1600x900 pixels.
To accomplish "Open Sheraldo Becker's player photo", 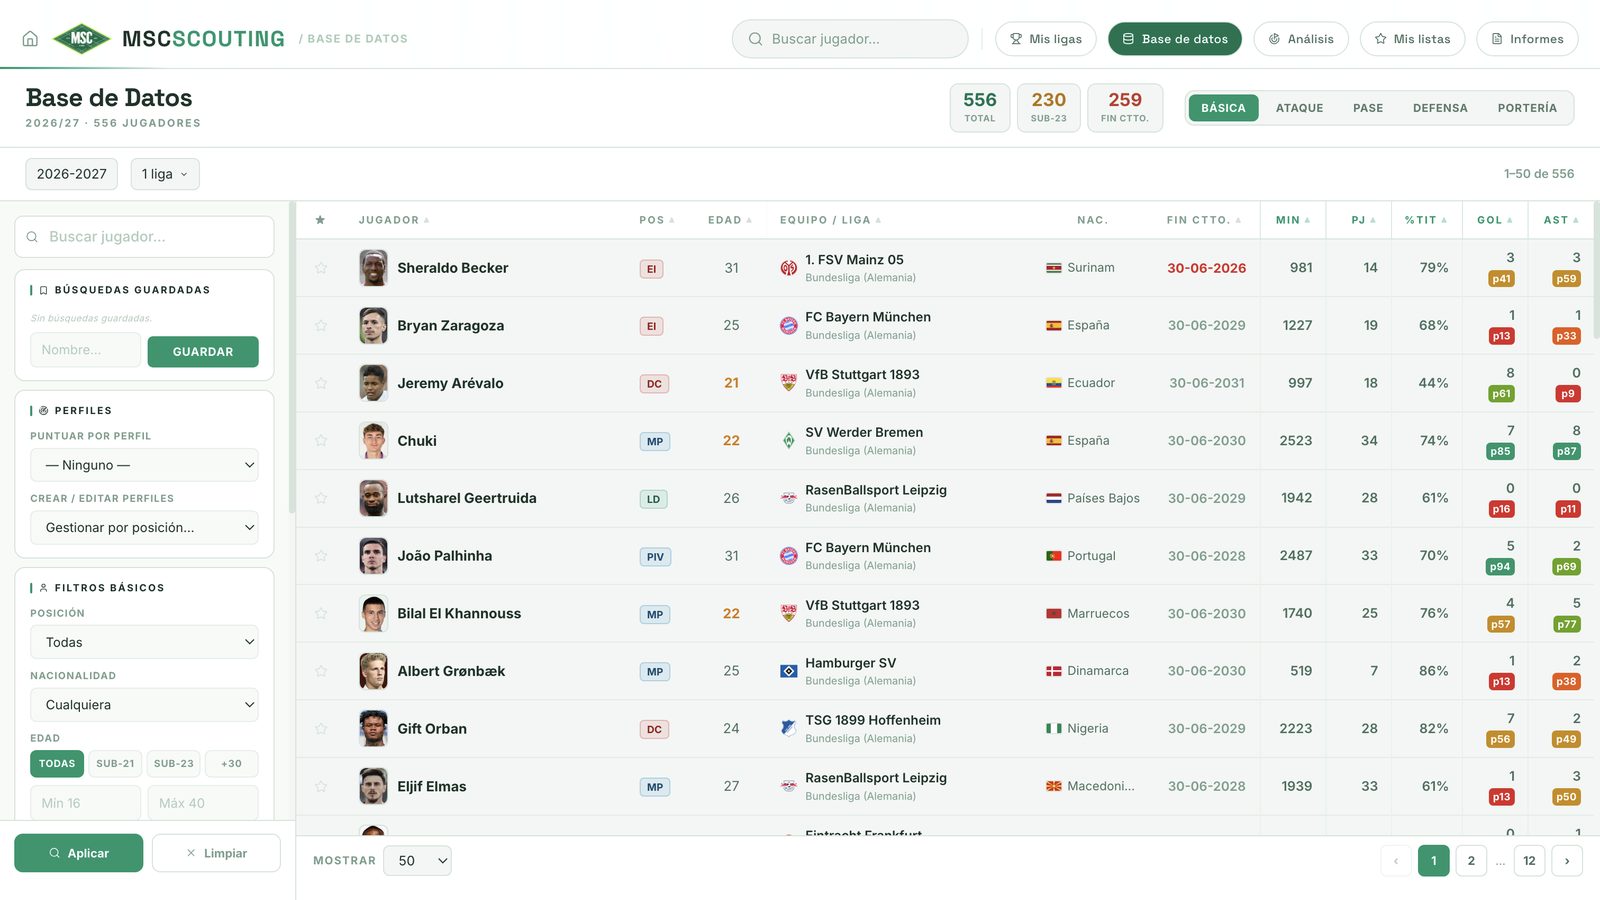I will click(373, 268).
